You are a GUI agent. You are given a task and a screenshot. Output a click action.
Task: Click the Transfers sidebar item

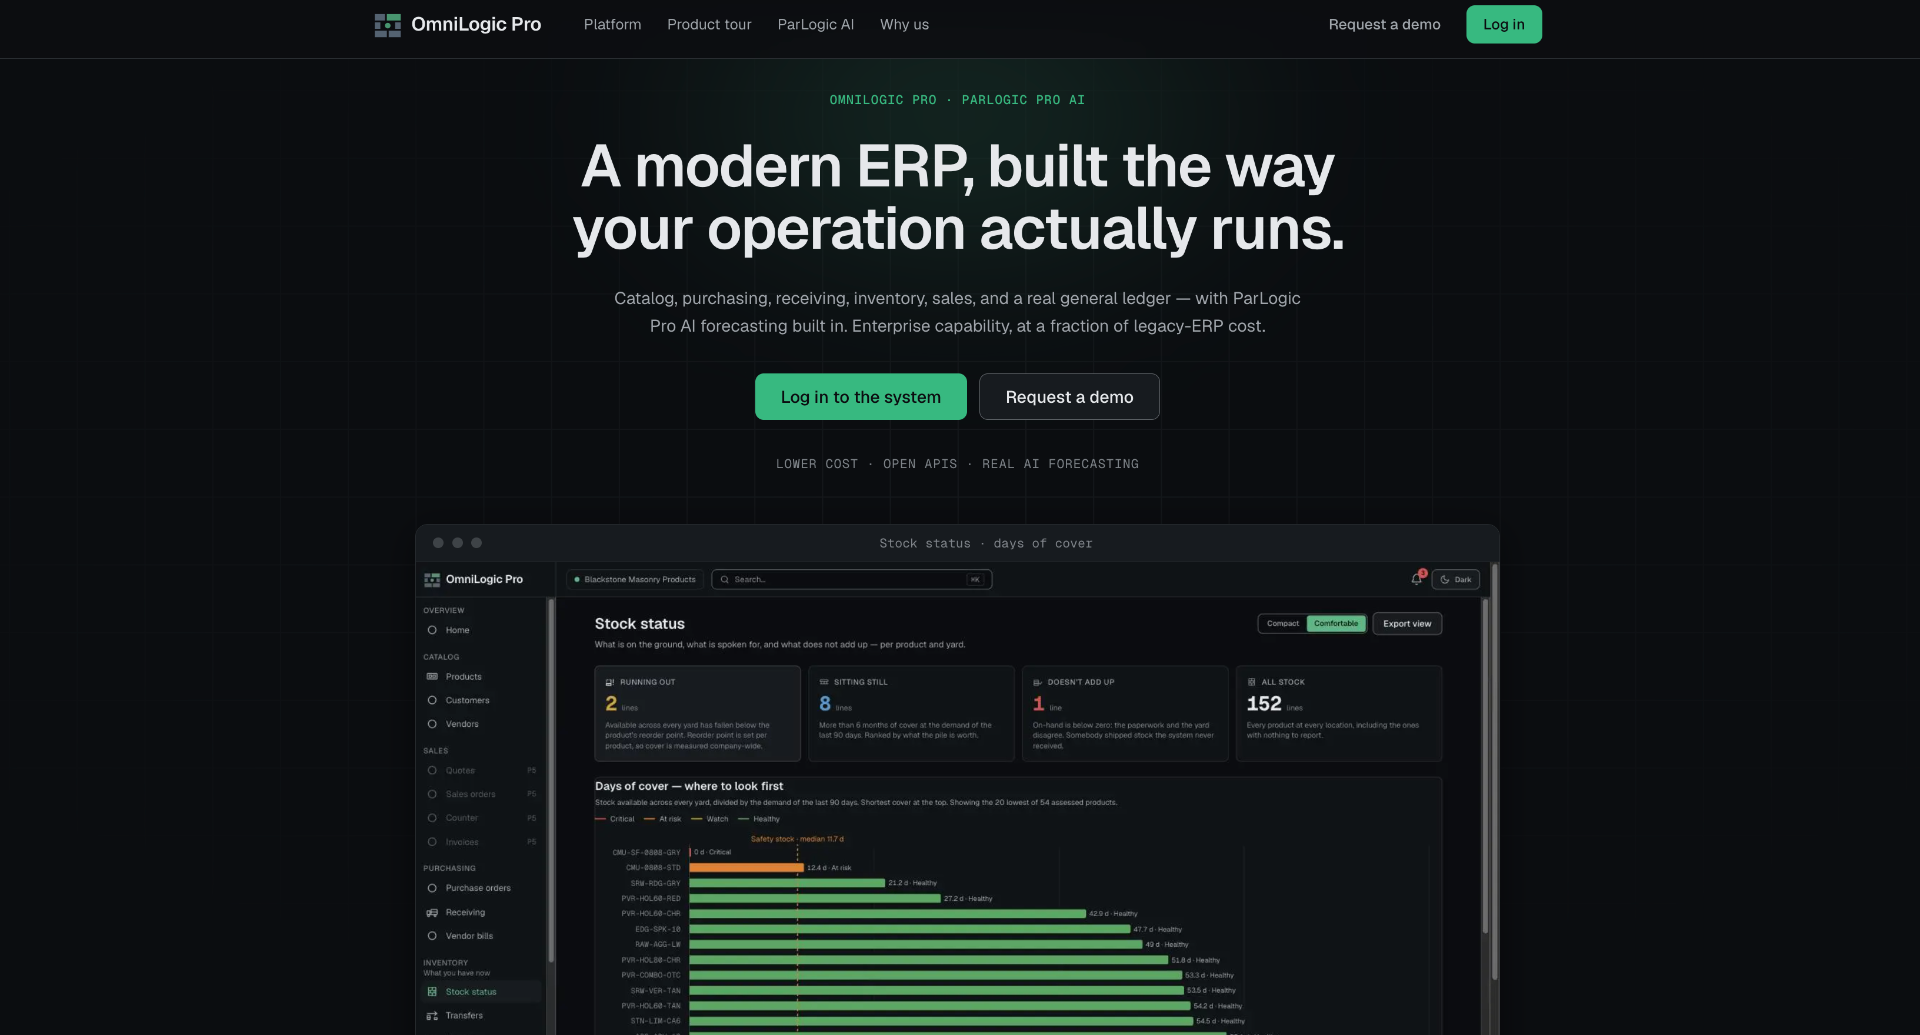click(482, 1016)
